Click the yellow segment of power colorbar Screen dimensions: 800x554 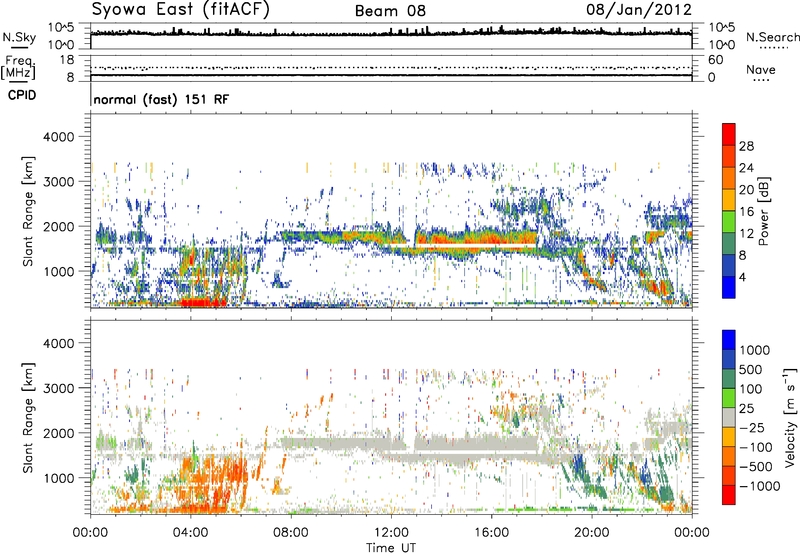coord(729,200)
